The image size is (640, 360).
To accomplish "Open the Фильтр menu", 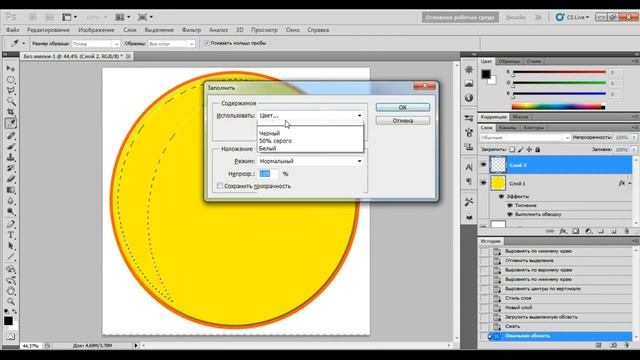I will pos(191,30).
